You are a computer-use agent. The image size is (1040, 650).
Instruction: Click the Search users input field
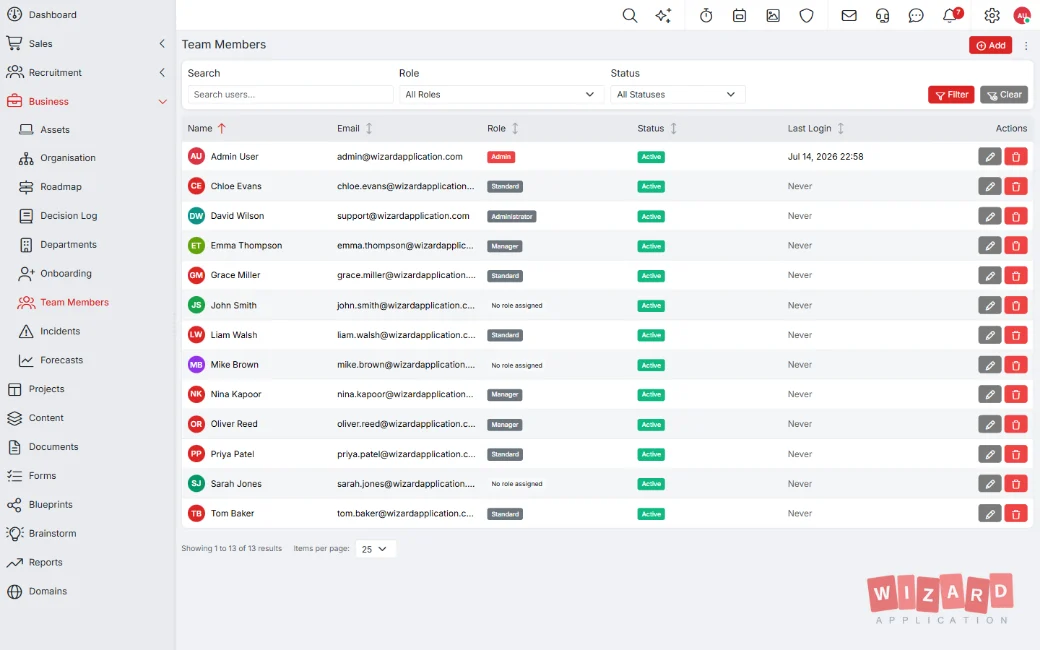[291, 94]
